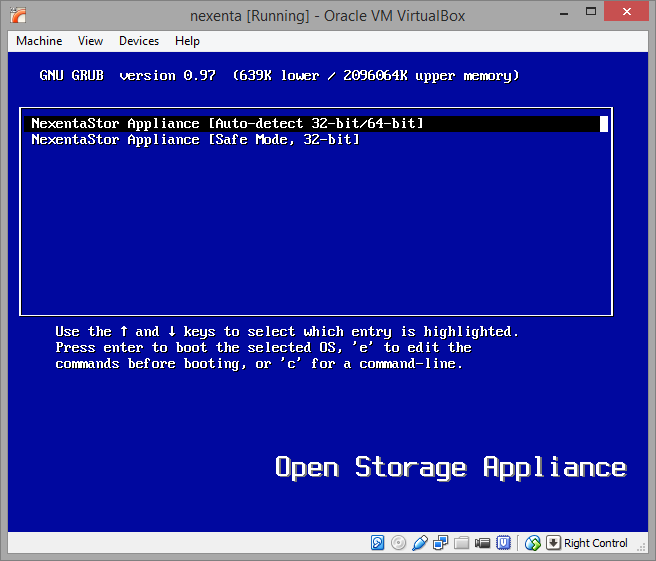Image resolution: width=656 pixels, height=561 pixels.
Task: Click the keyboard capture arrow icon
Action: (553, 543)
